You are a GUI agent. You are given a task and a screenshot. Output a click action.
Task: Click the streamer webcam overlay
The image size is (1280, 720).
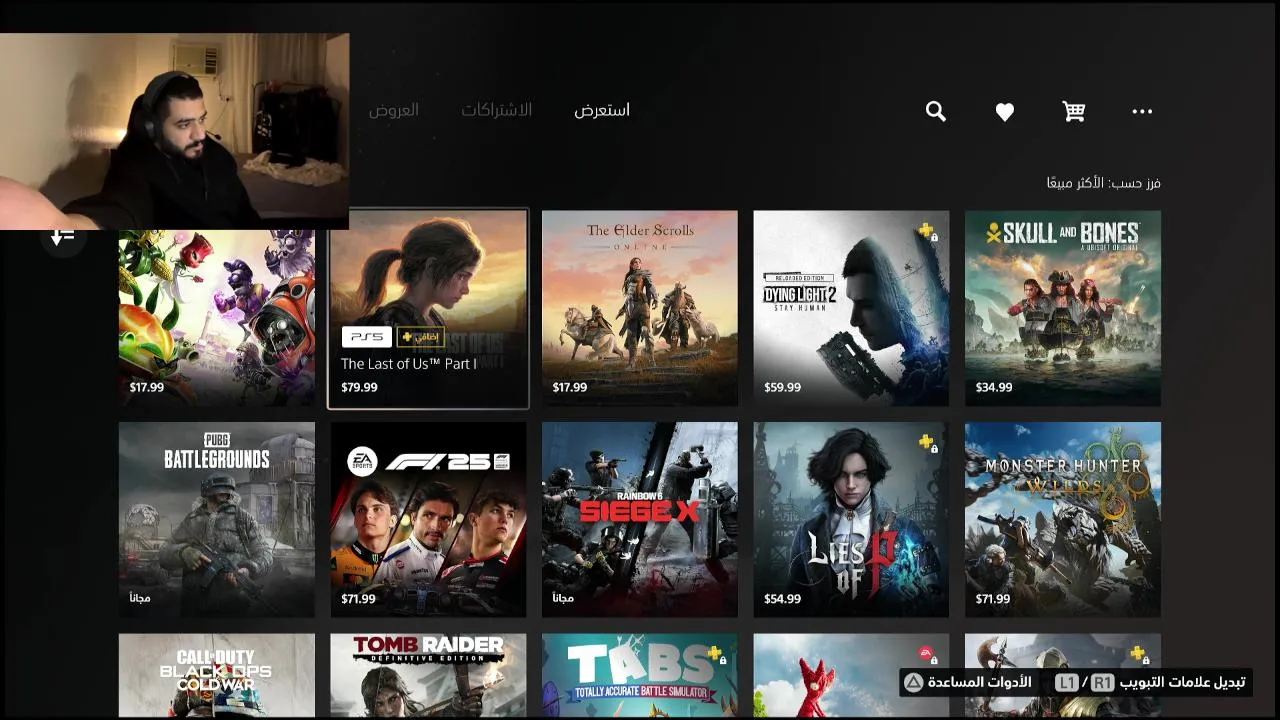tap(174, 131)
